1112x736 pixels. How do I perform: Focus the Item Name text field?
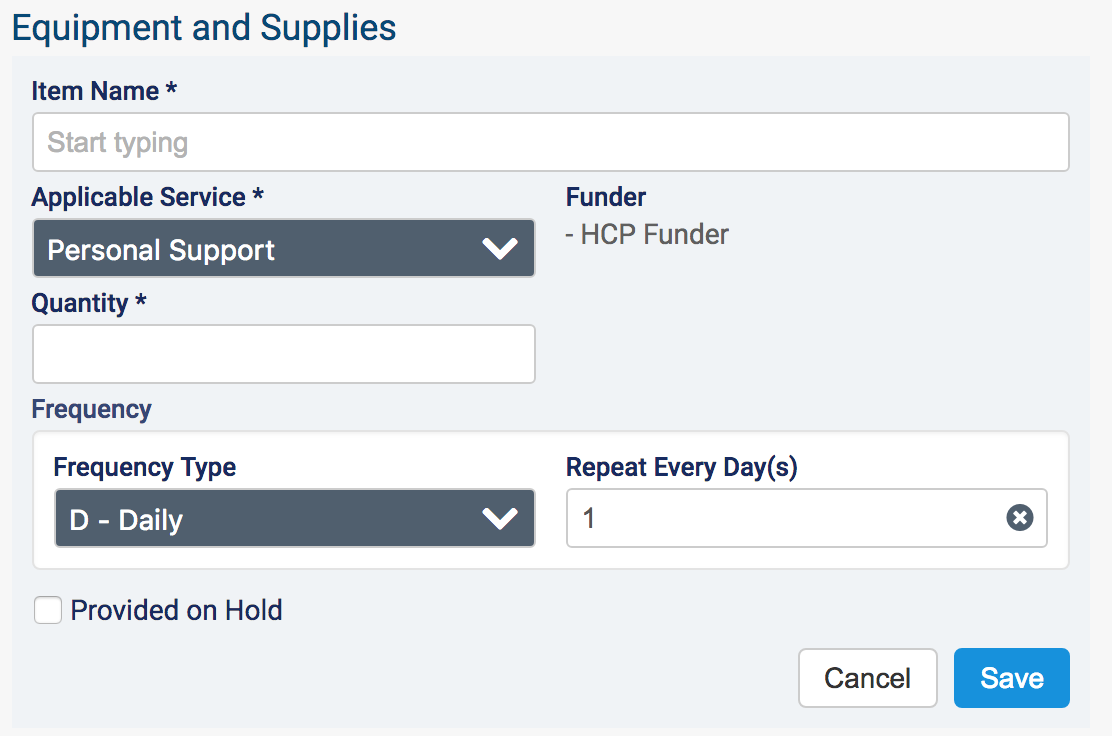click(x=550, y=142)
